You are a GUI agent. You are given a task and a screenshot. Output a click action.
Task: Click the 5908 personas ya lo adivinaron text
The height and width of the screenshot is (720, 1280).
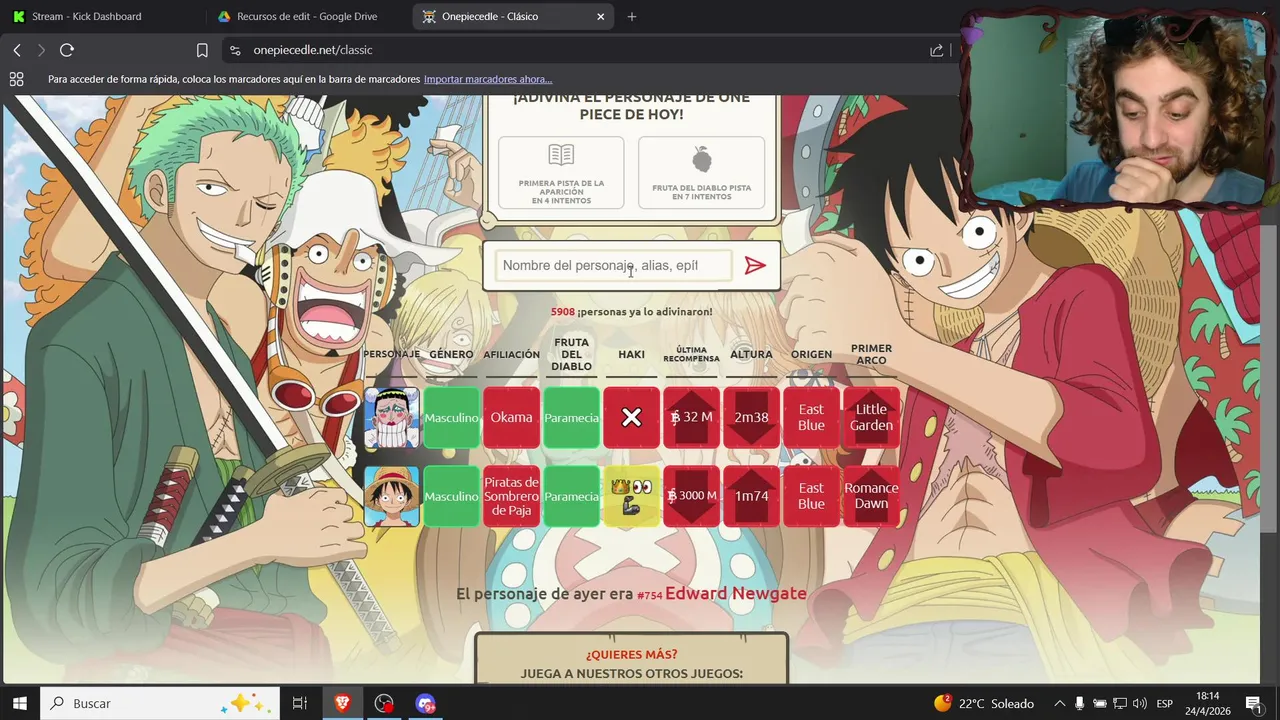[x=631, y=312]
